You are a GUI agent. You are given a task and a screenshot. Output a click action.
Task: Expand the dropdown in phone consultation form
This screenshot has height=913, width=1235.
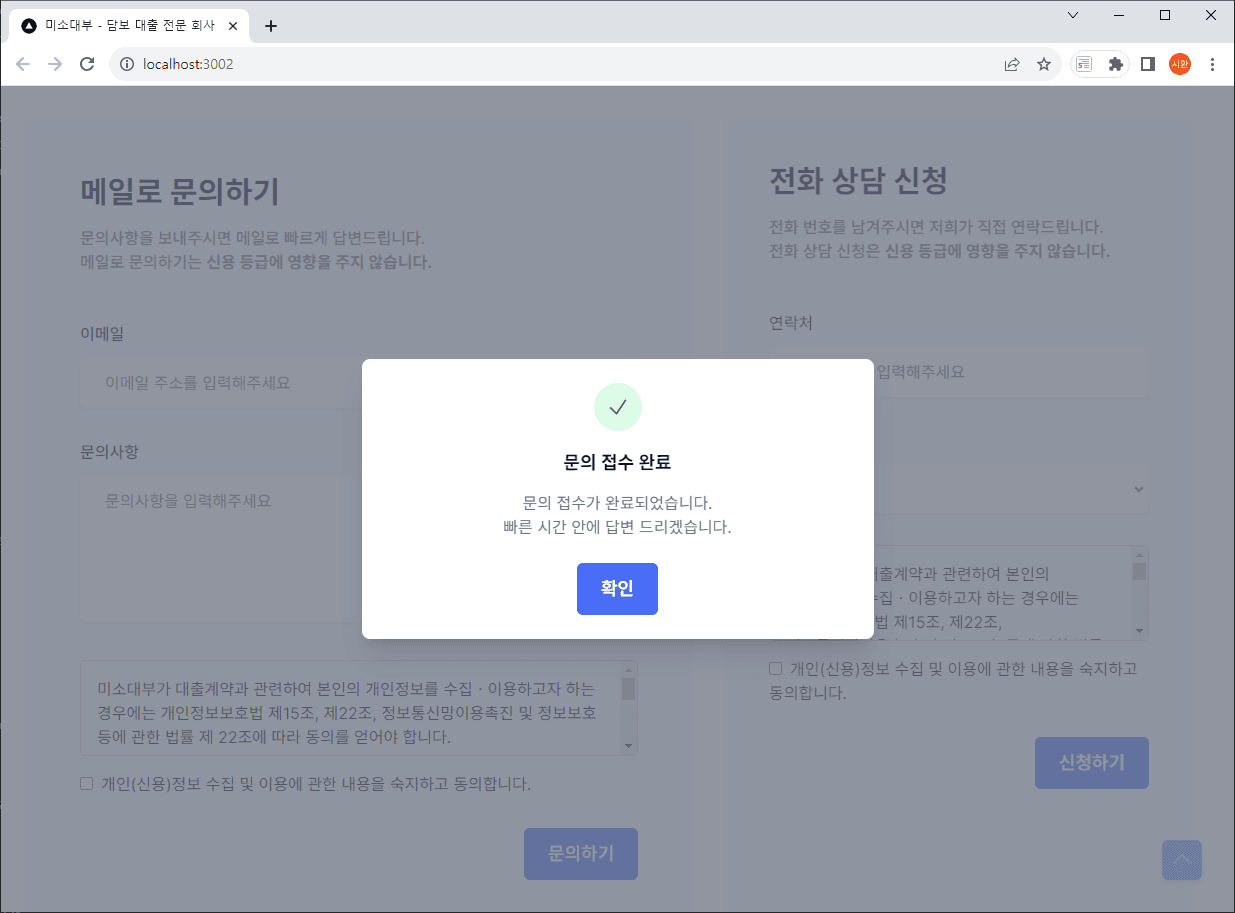pos(1138,489)
